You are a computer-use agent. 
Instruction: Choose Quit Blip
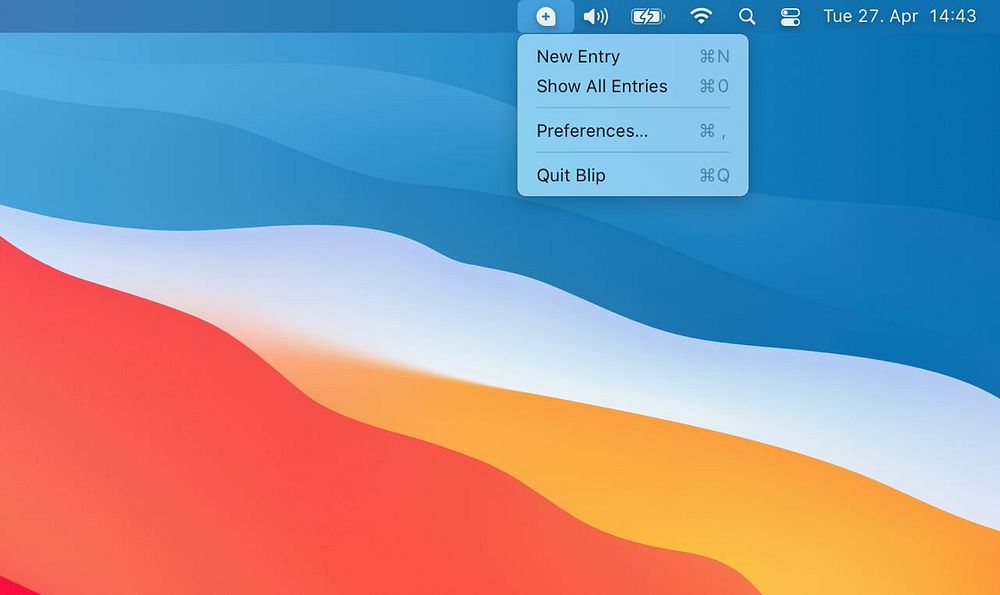coord(633,175)
